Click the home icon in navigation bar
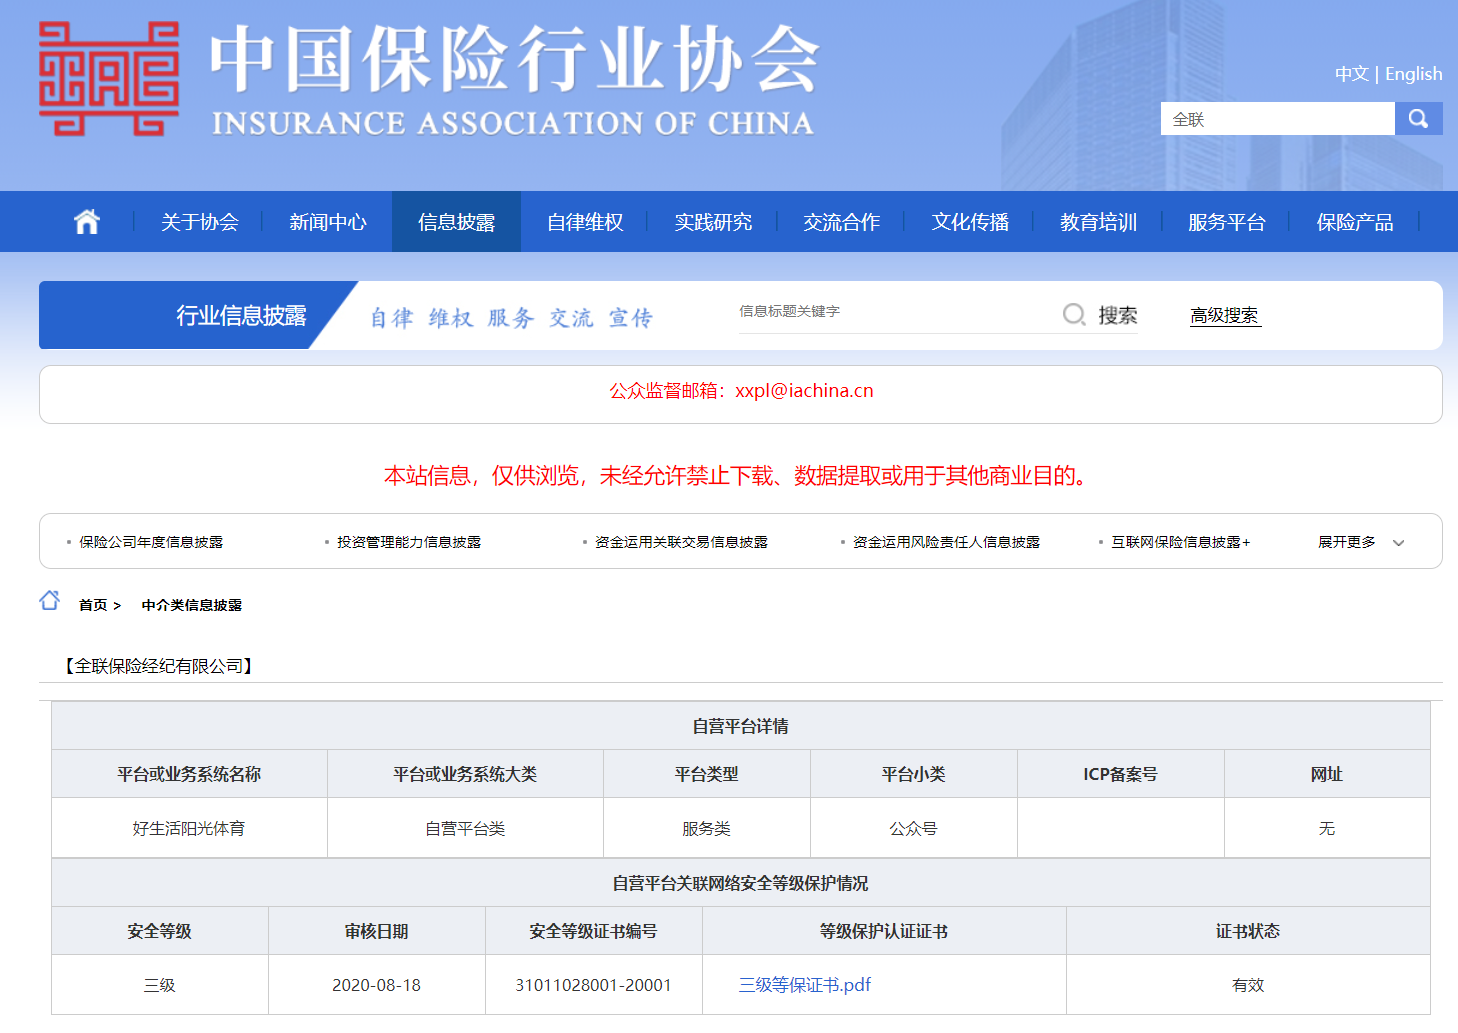 (87, 222)
